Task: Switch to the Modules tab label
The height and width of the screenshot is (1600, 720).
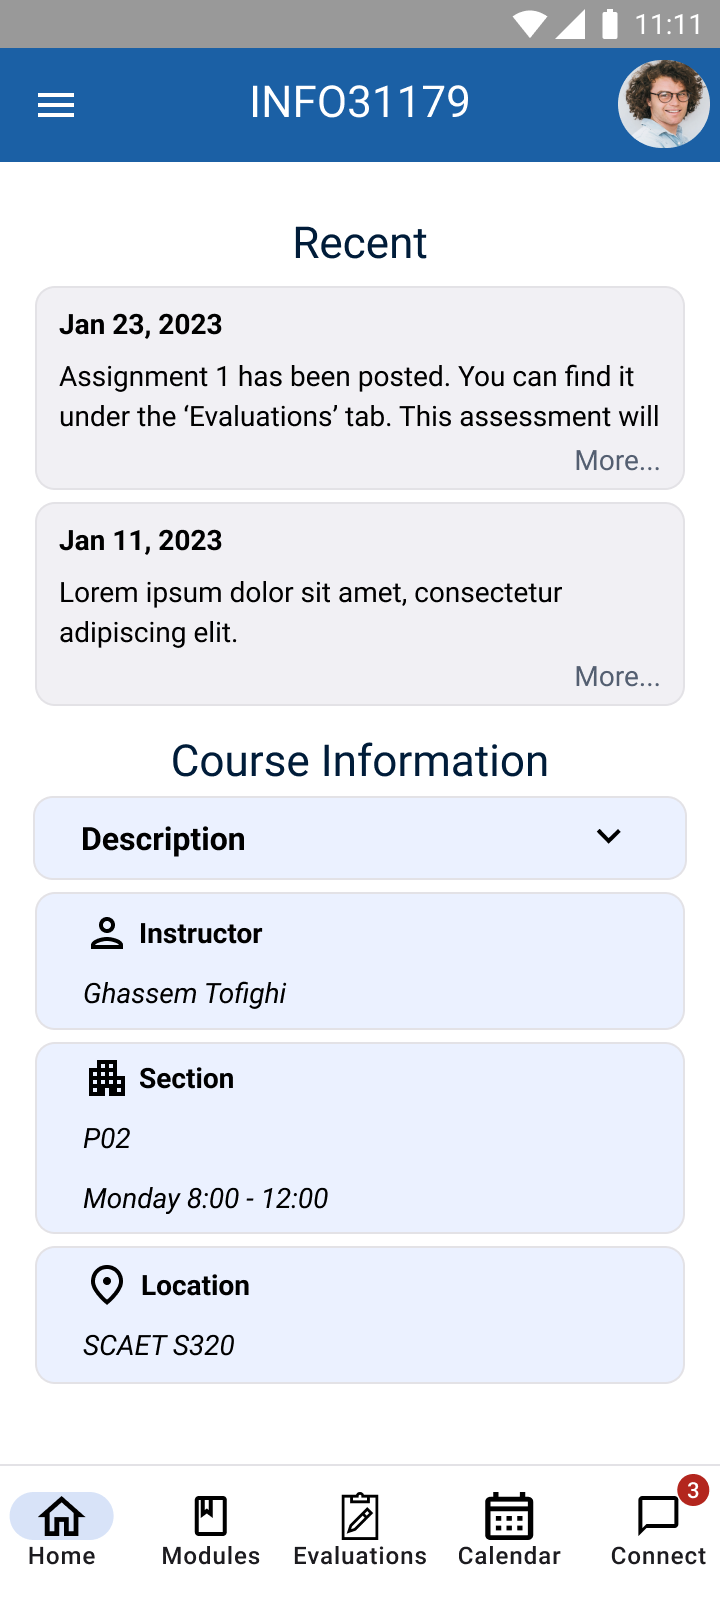Action: tap(211, 1556)
